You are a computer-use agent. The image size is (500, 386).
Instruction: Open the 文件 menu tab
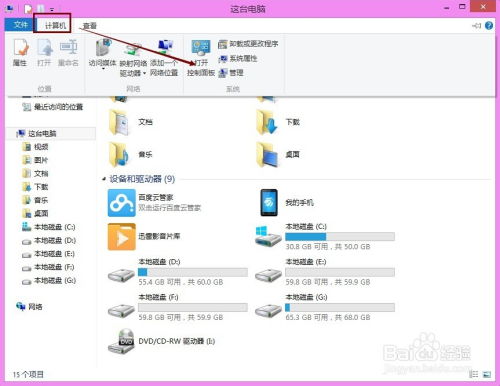[19, 25]
